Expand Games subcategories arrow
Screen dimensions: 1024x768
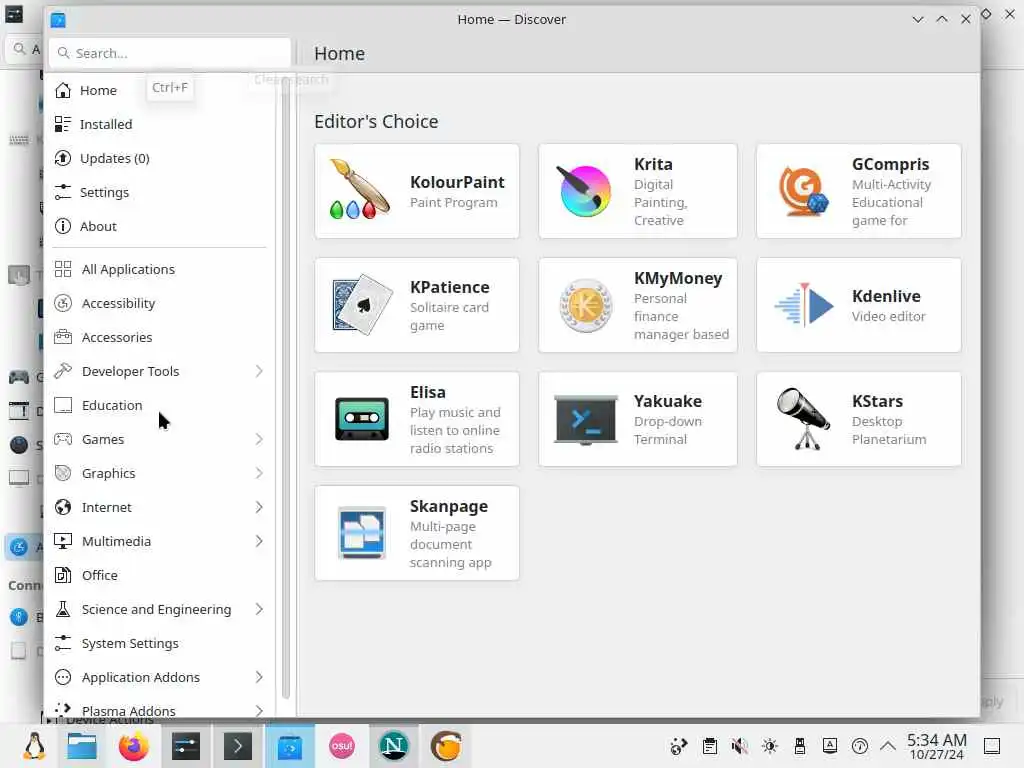[259, 439]
